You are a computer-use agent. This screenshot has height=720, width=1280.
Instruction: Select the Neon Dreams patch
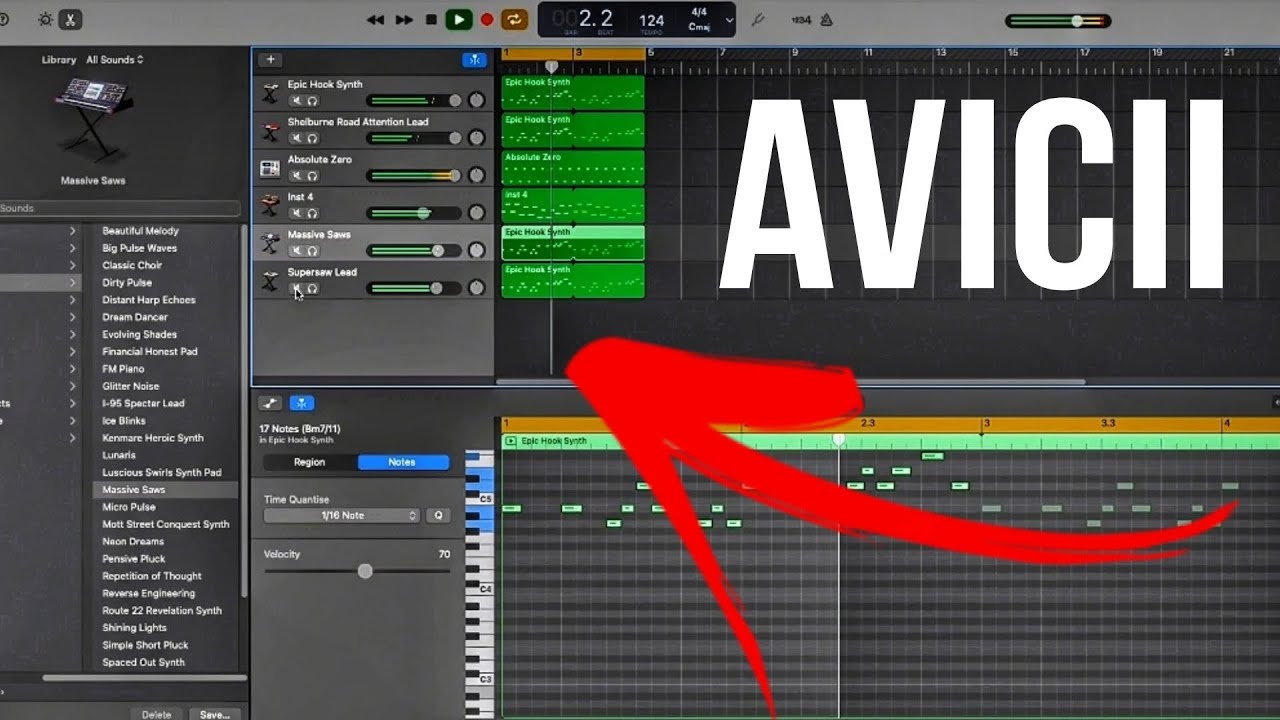click(132, 542)
